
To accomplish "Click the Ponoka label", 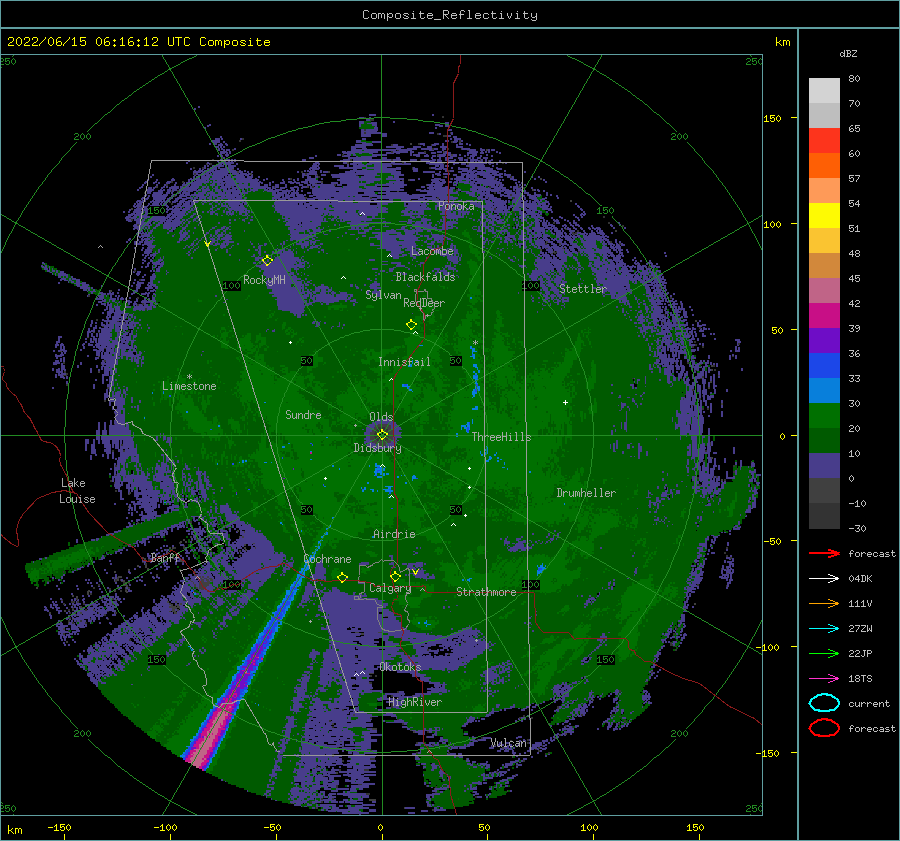I will pos(456,206).
